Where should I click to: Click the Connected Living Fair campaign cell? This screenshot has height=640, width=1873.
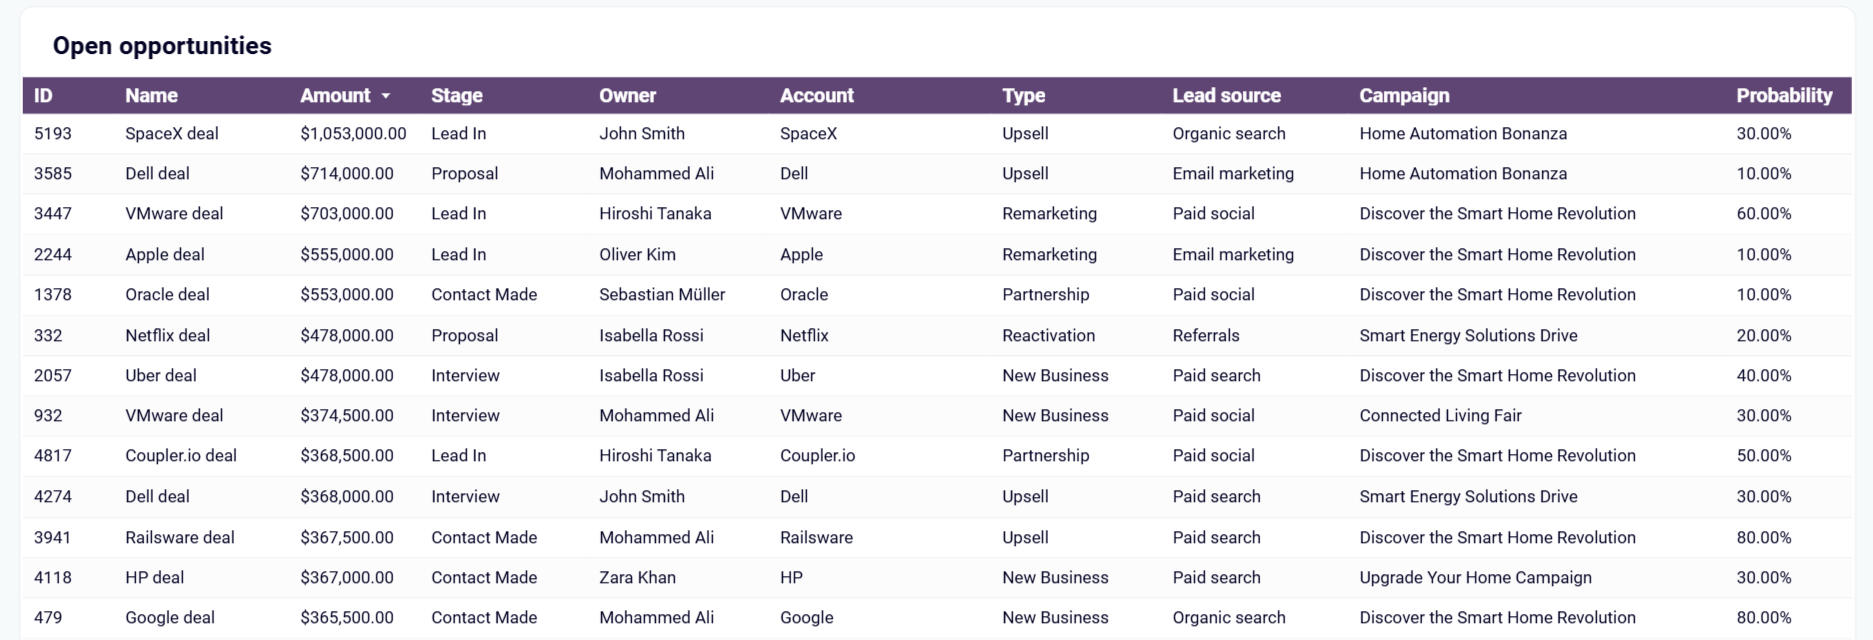coord(1440,416)
